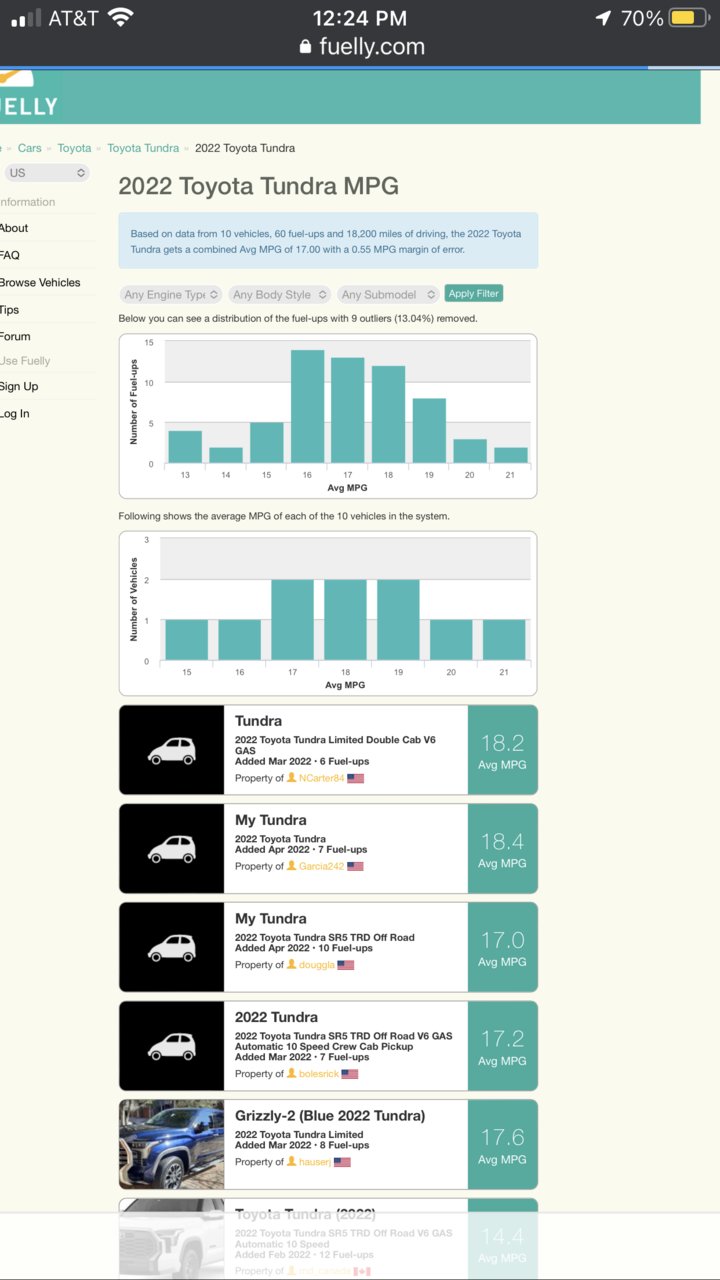Screen dimensions: 720x1280
Task: Click the Apply Filter button
Action: click(474, 294)
